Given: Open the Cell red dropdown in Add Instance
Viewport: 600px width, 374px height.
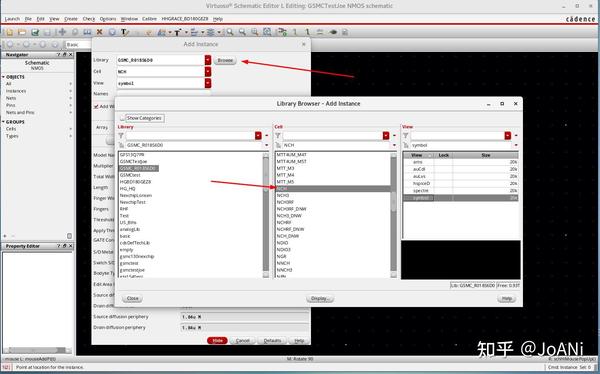Looking at the screenshot, I should pos(208,72).
